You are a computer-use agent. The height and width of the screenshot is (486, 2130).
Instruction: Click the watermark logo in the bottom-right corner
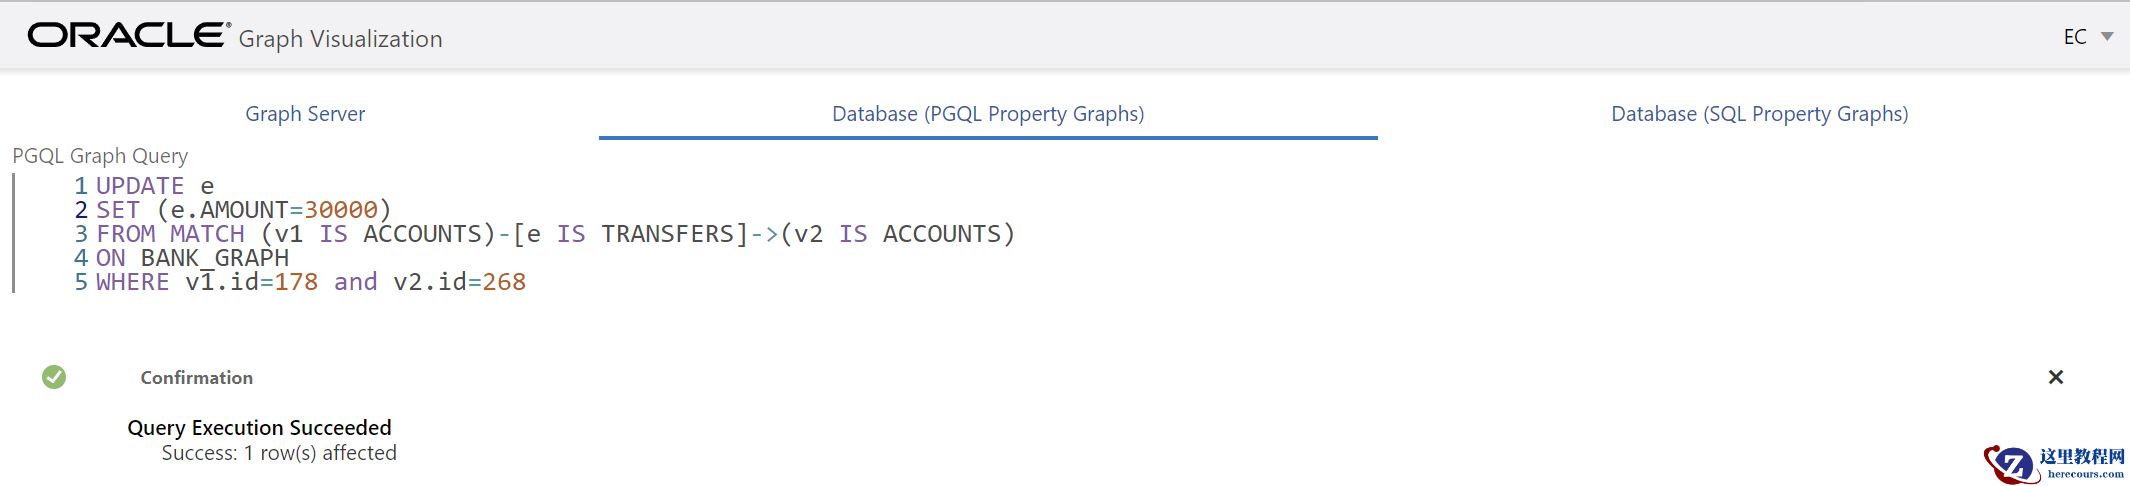(2054, 464)
